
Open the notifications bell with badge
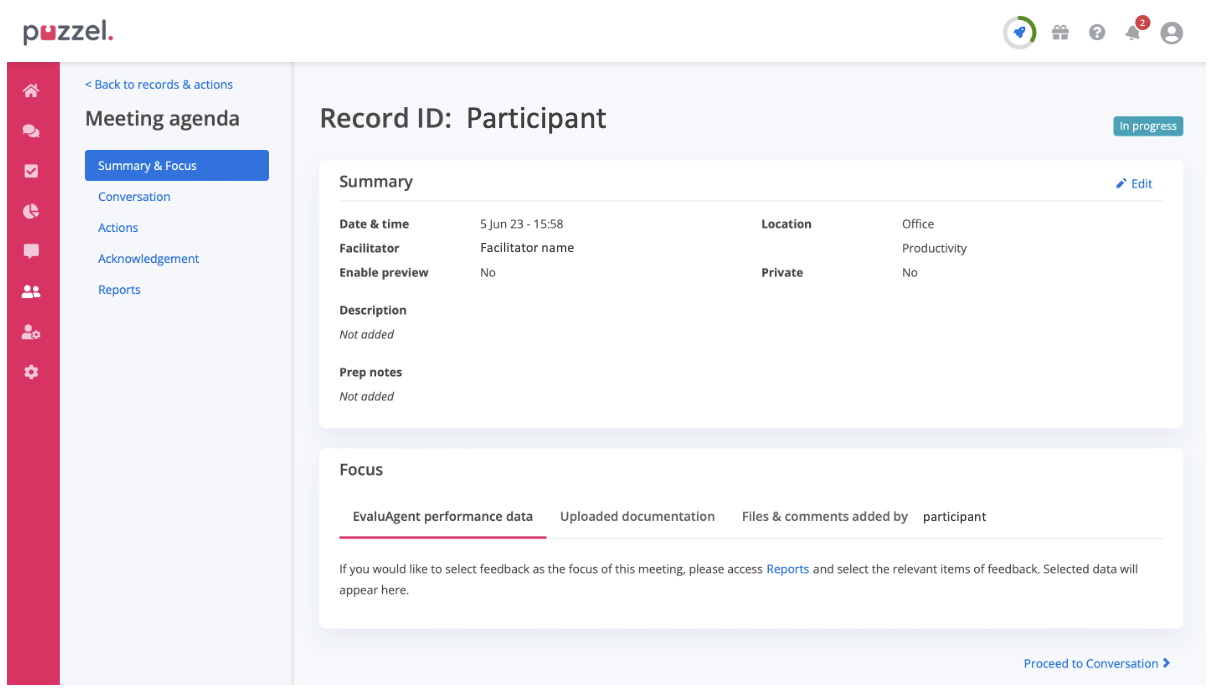[1134, 32]
